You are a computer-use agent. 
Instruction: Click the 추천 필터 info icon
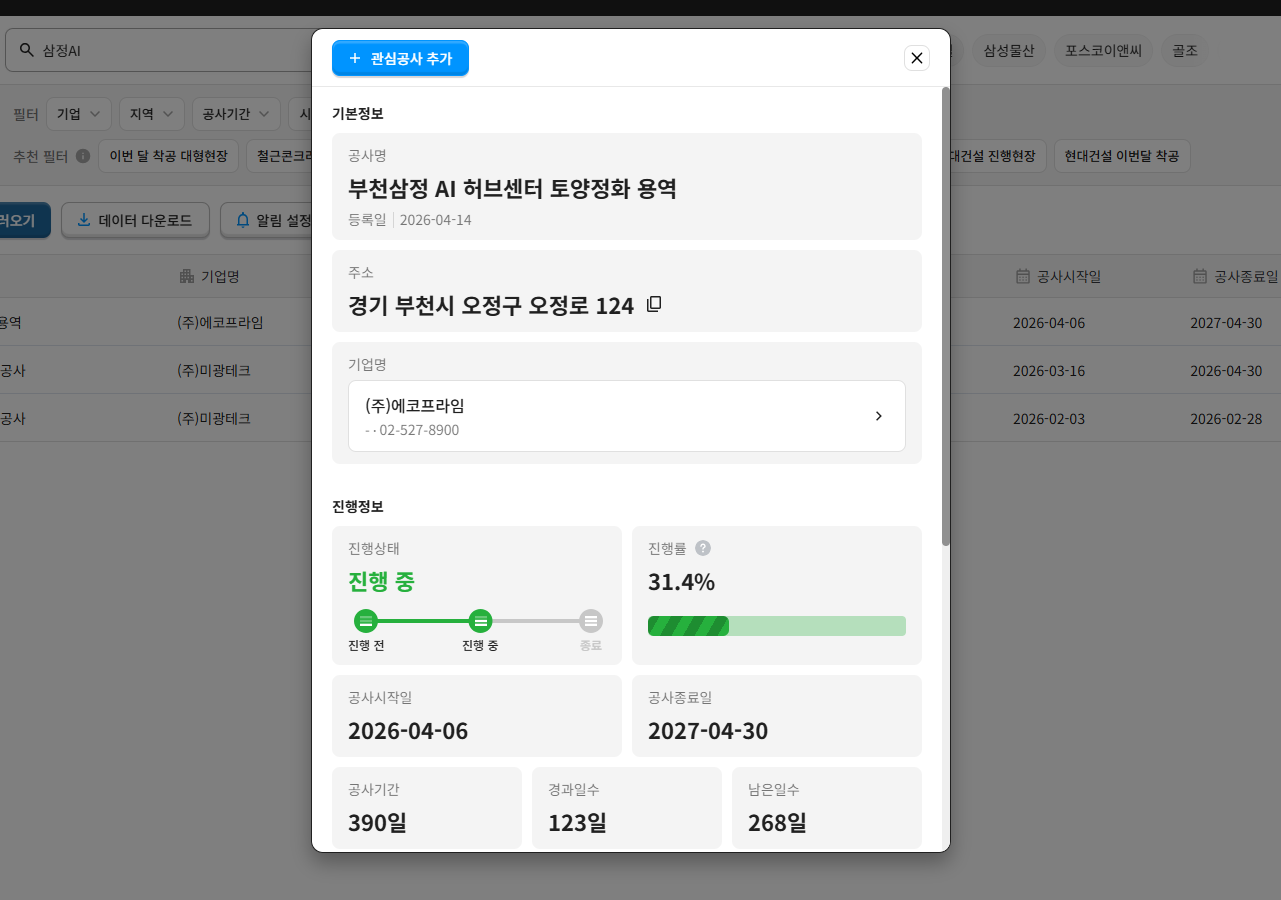(x=83, y=156)
